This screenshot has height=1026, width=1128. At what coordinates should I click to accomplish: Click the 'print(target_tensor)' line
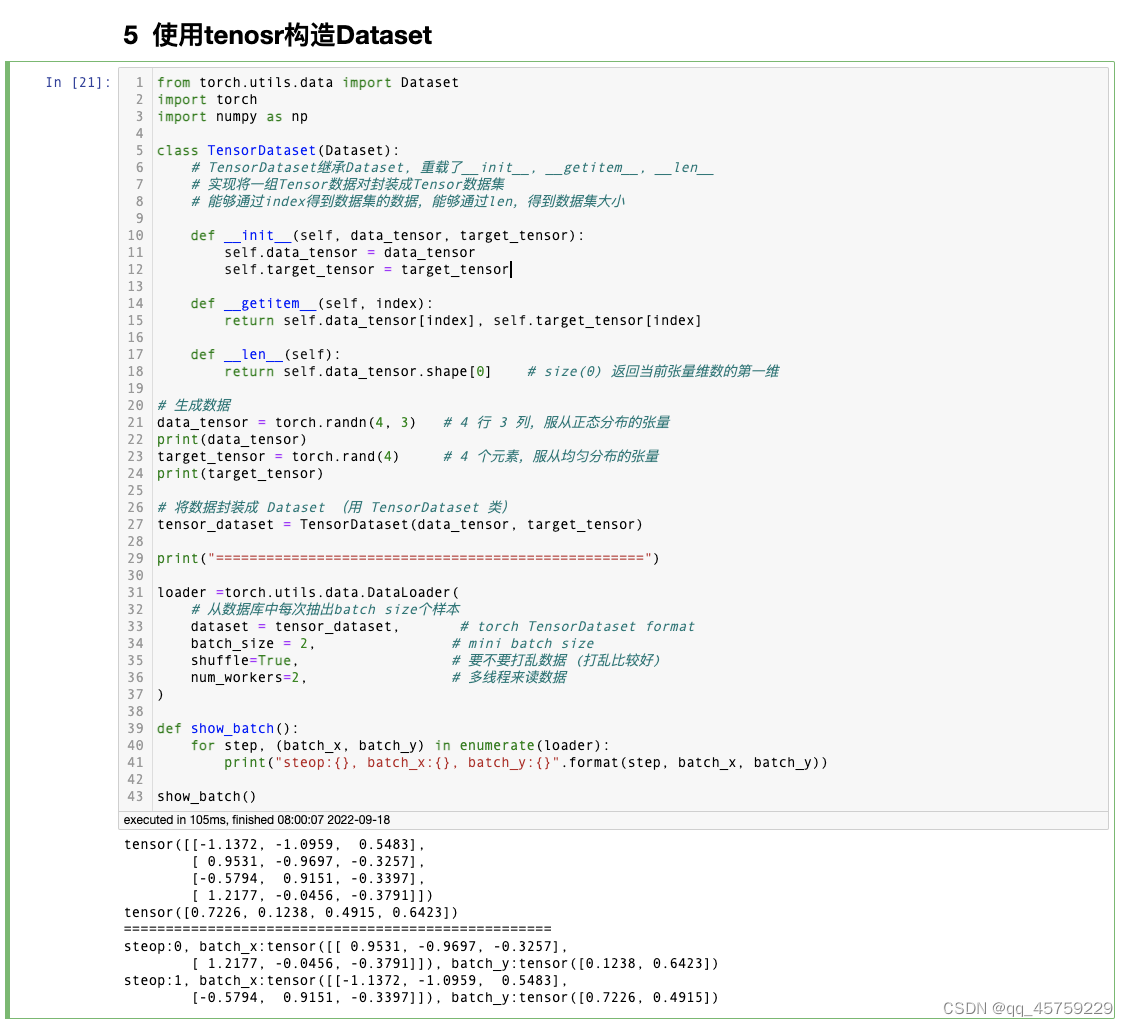click(x=240, y=474)
